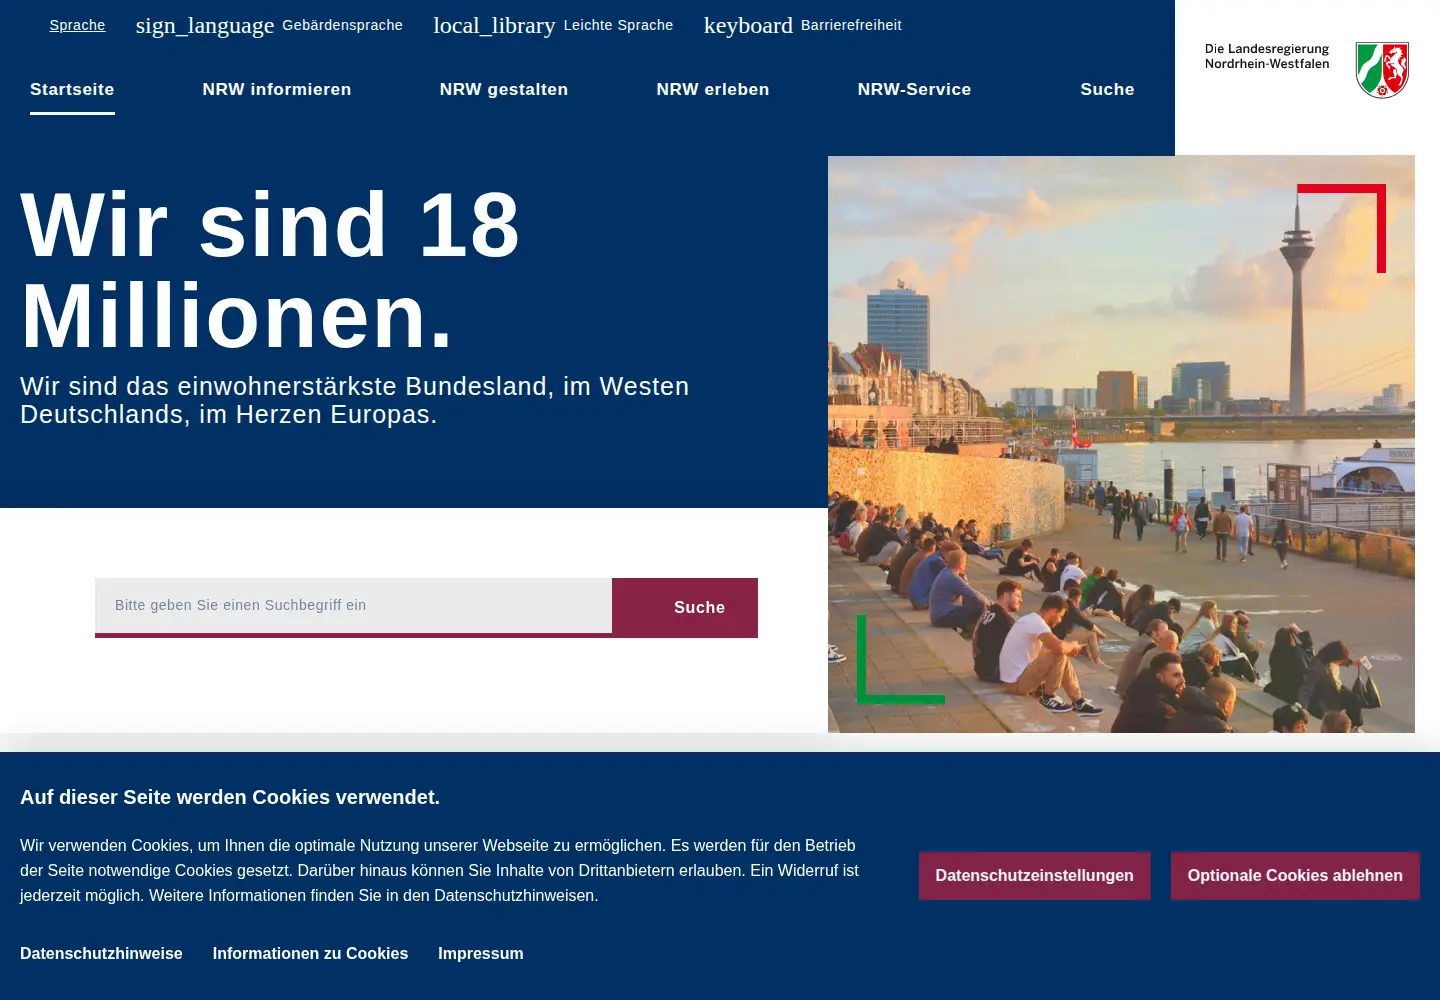Open the Datenschutzhinweise link
The width and height of the screenshot is (1440, 1000).
pyautogui.click(x=101, y=953)
